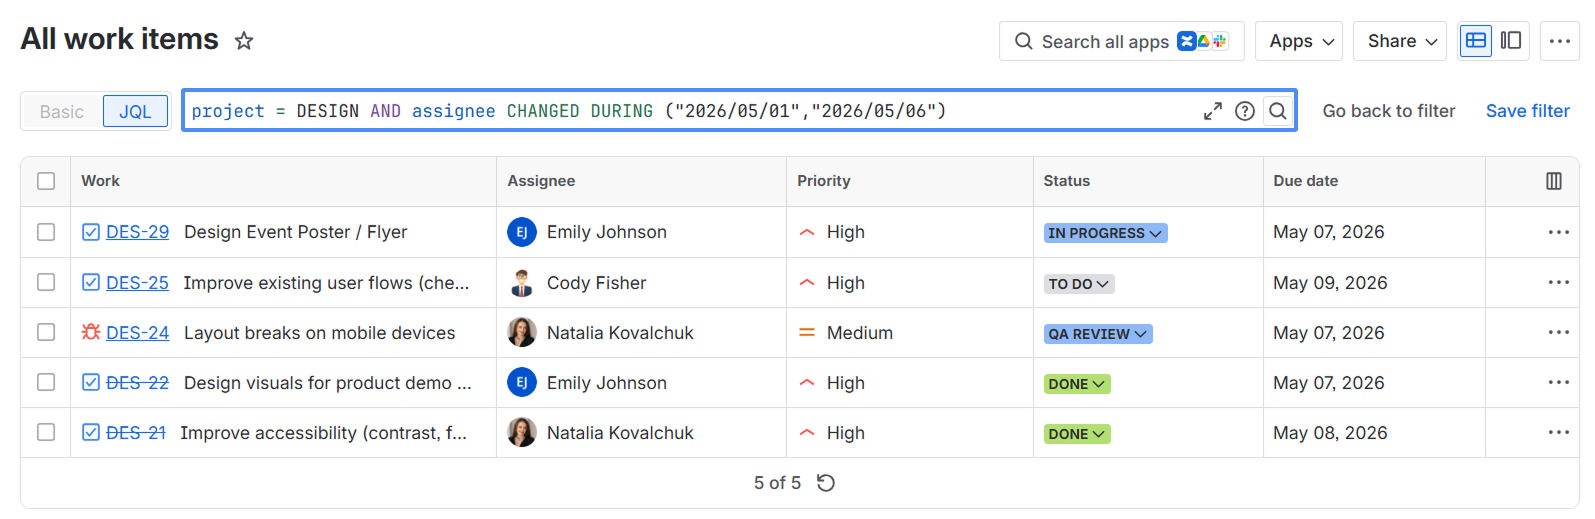The image size is (1595, 519).
Task: Click Go back to filter
Action: (x=1389, y=111)
